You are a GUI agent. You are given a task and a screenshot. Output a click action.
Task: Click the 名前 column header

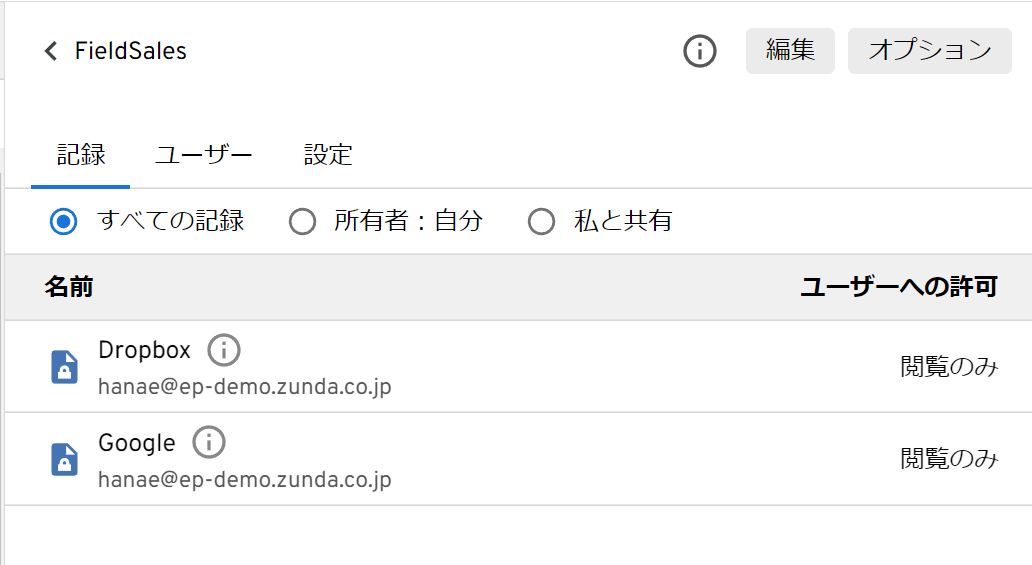[x=69, y=288]
